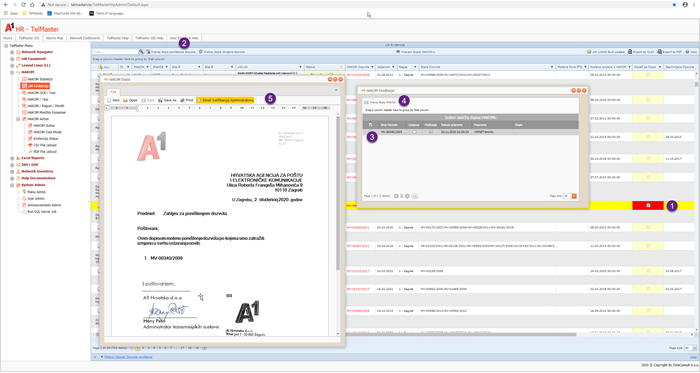Open the filter dropdown on Site B column
The image size is (700, 373).
[232, 67]
